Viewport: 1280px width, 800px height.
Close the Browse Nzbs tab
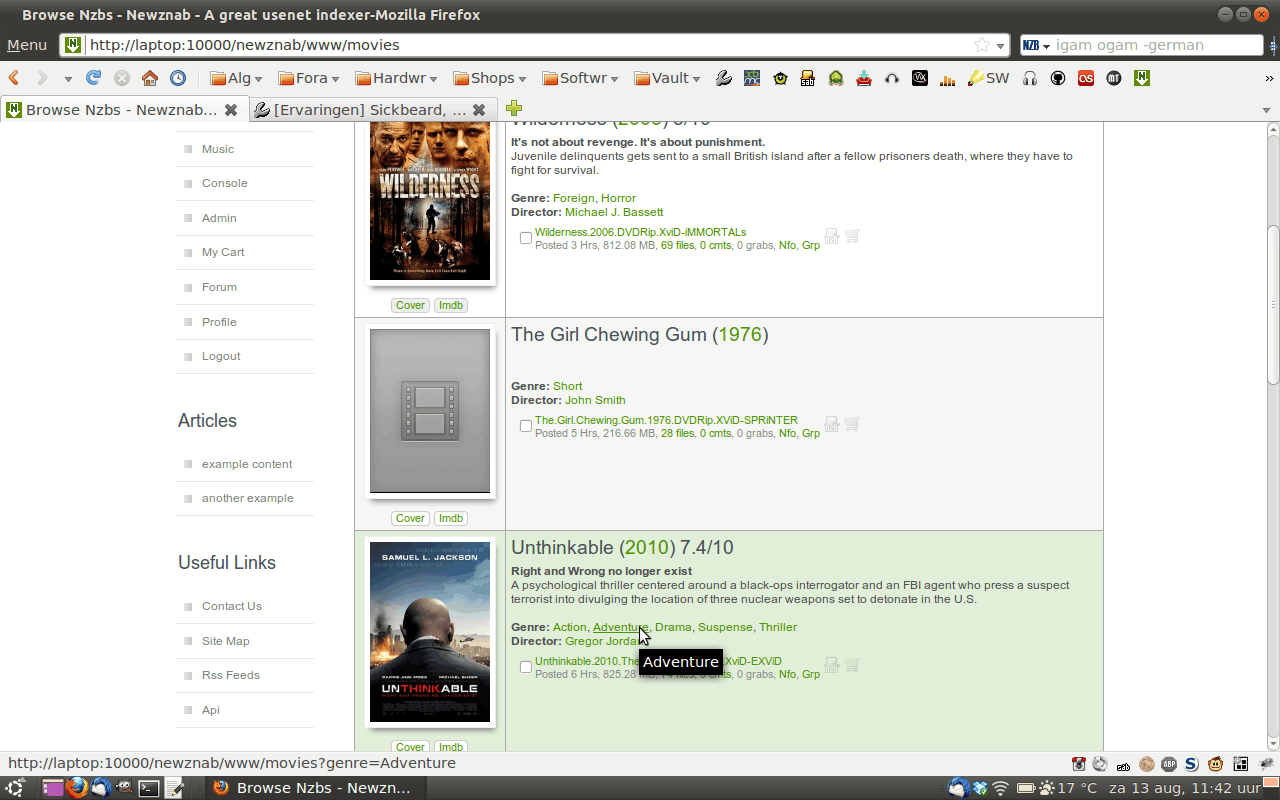(x=231, y=110)
